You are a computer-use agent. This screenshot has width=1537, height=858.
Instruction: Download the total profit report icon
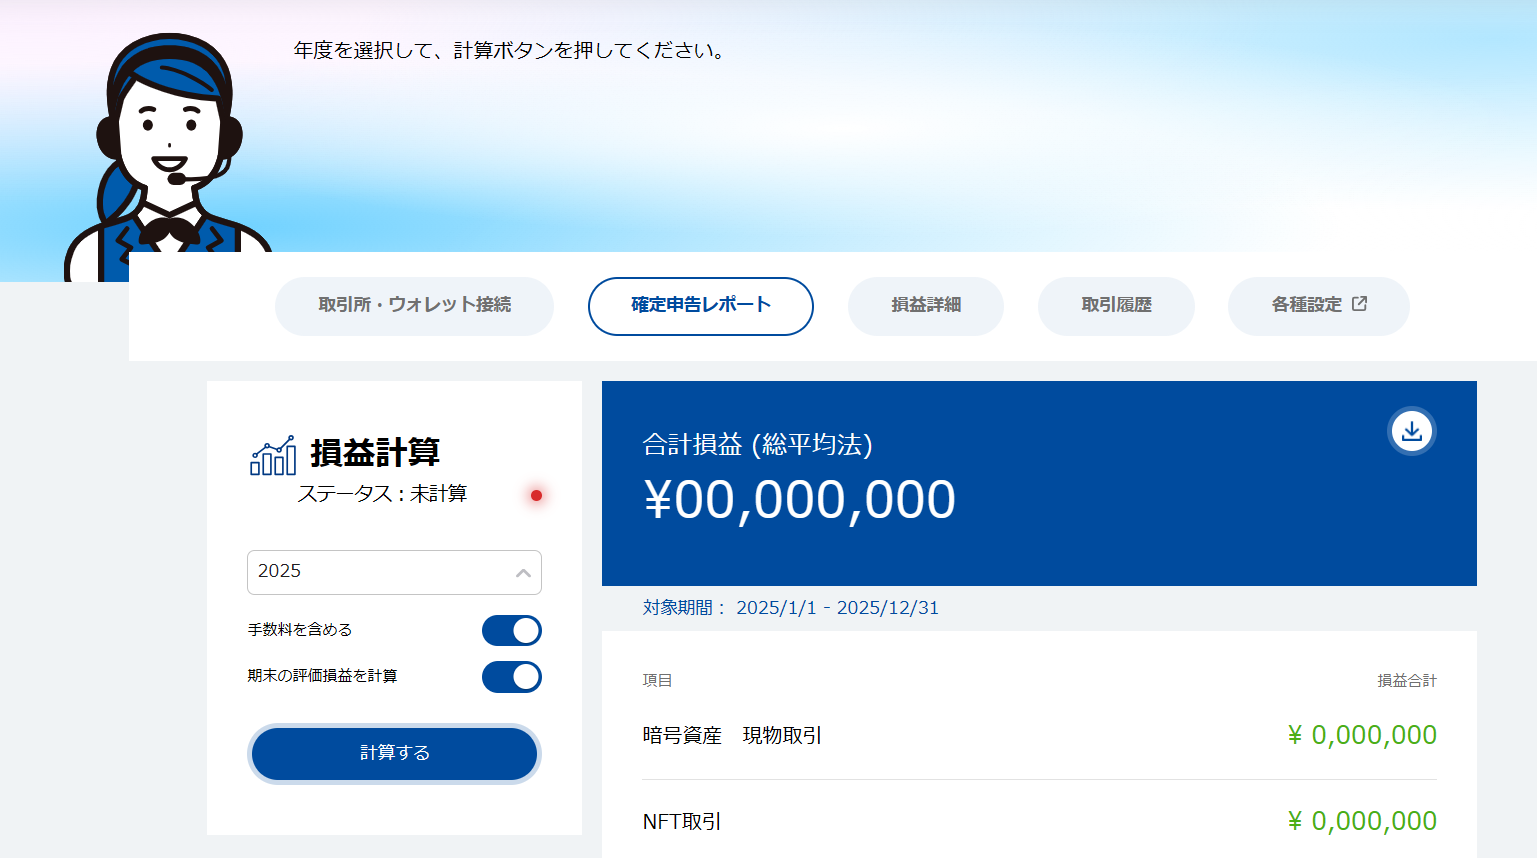point(1412,431)
